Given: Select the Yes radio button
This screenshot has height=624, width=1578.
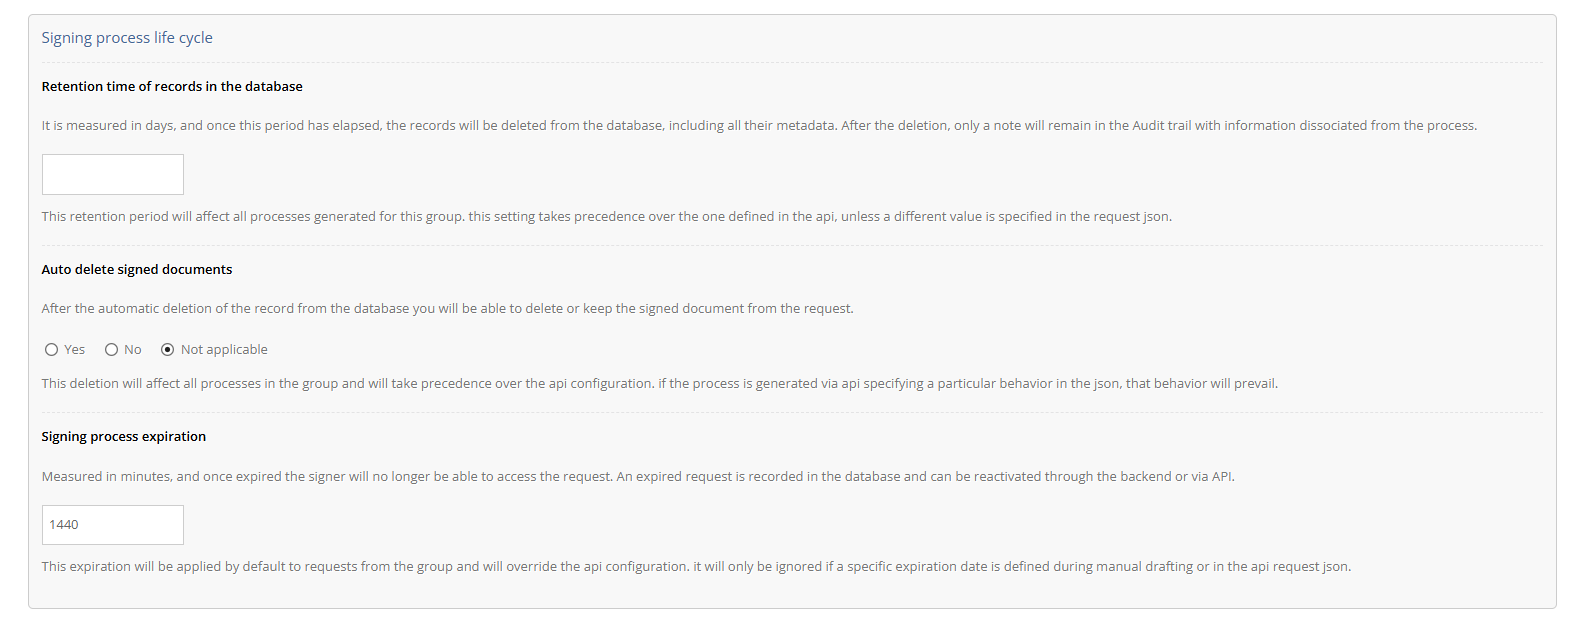Looking at the screenshot, I should tap(51, 350).
